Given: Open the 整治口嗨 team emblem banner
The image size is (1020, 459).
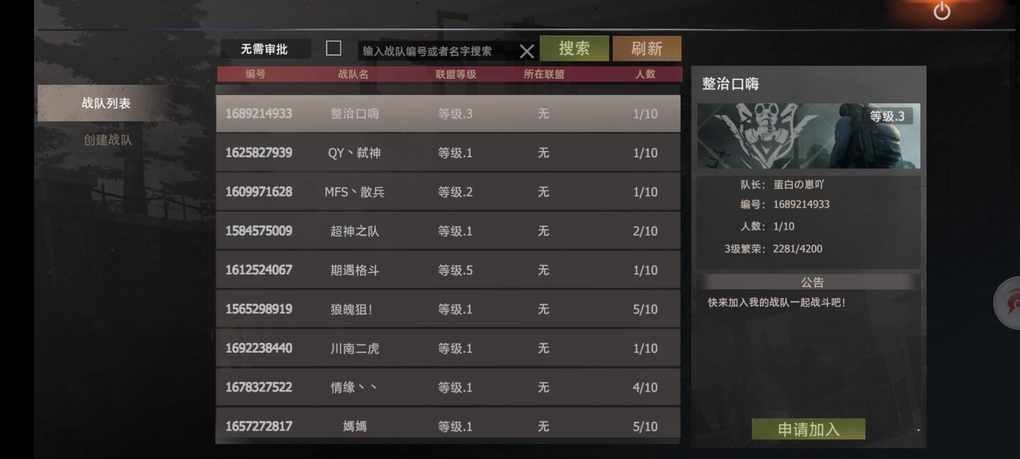Looking at the screenshot, I should (x=809, y=136).
